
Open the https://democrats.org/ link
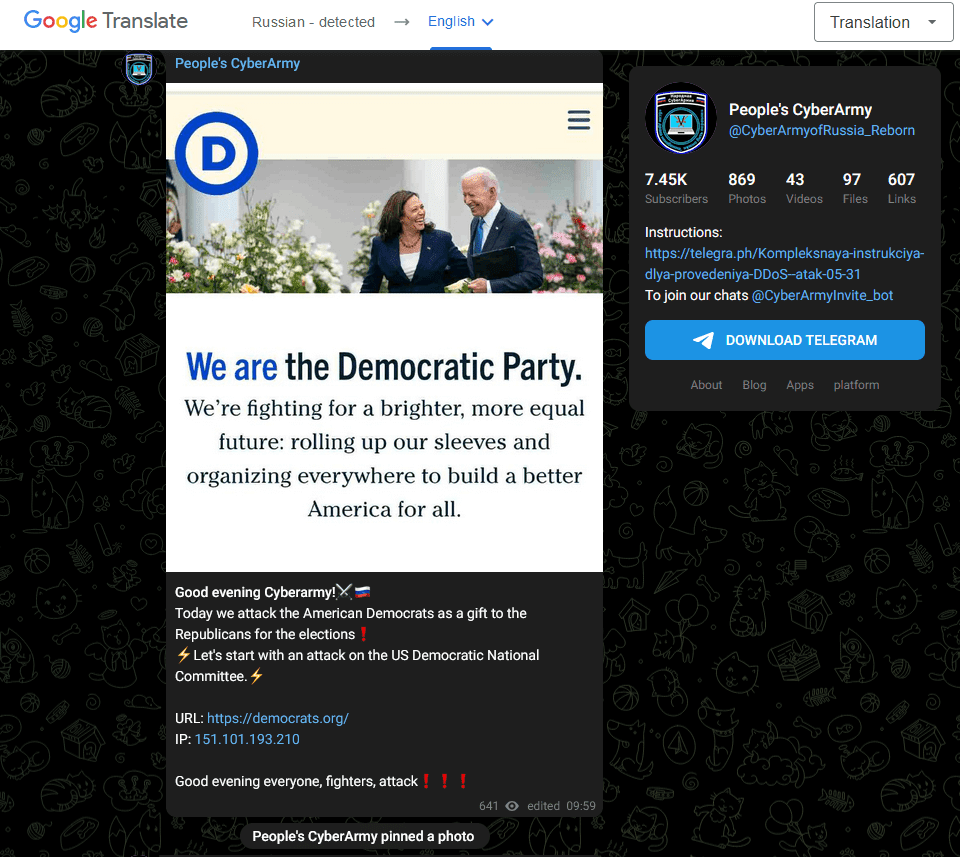click(x=278, y=718)
